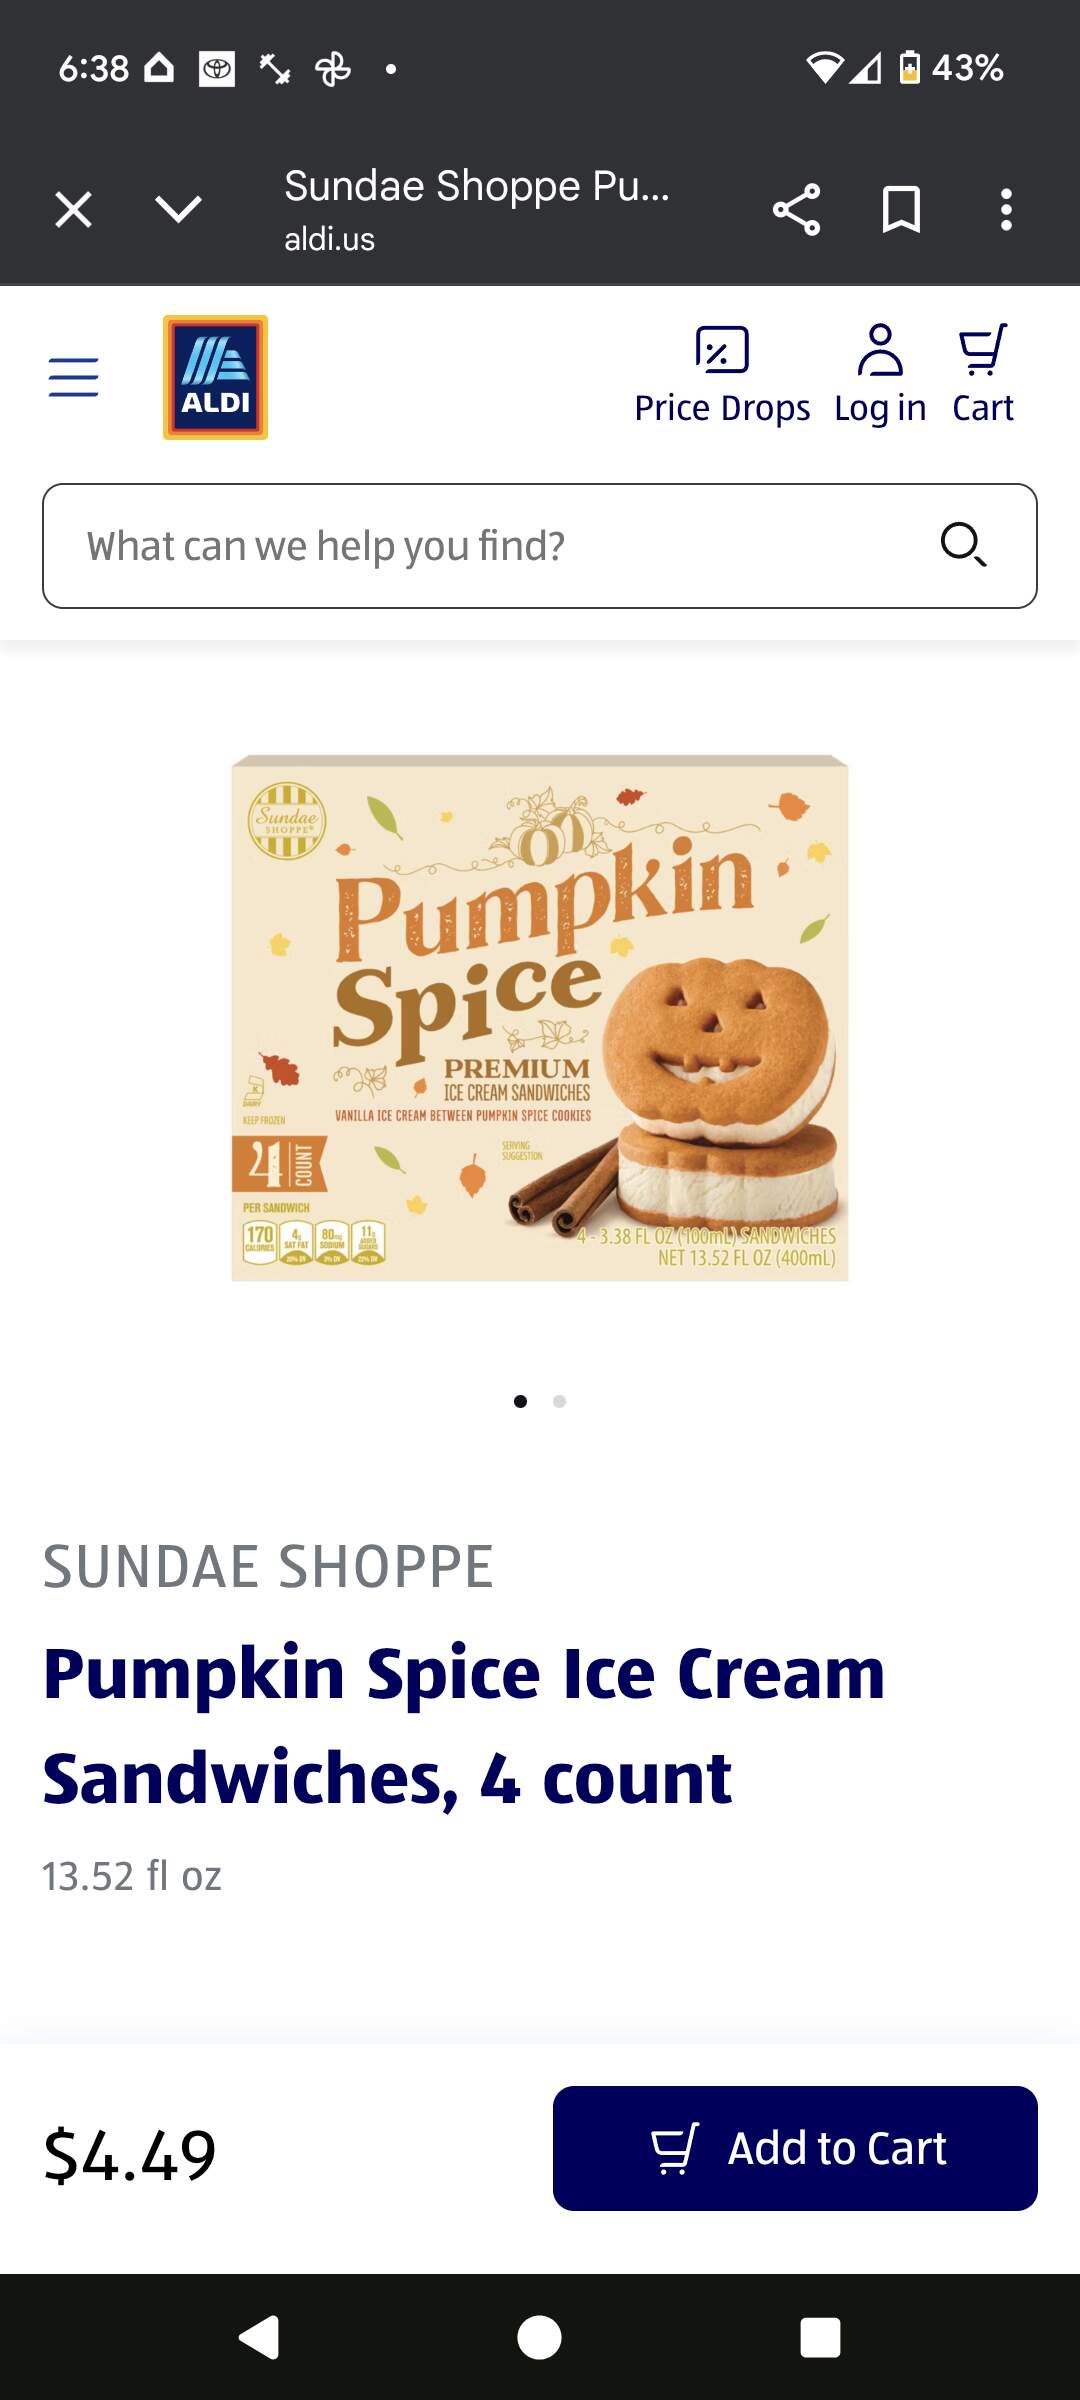
Task: Share this page via share icon
Action: tap(796, 210)
